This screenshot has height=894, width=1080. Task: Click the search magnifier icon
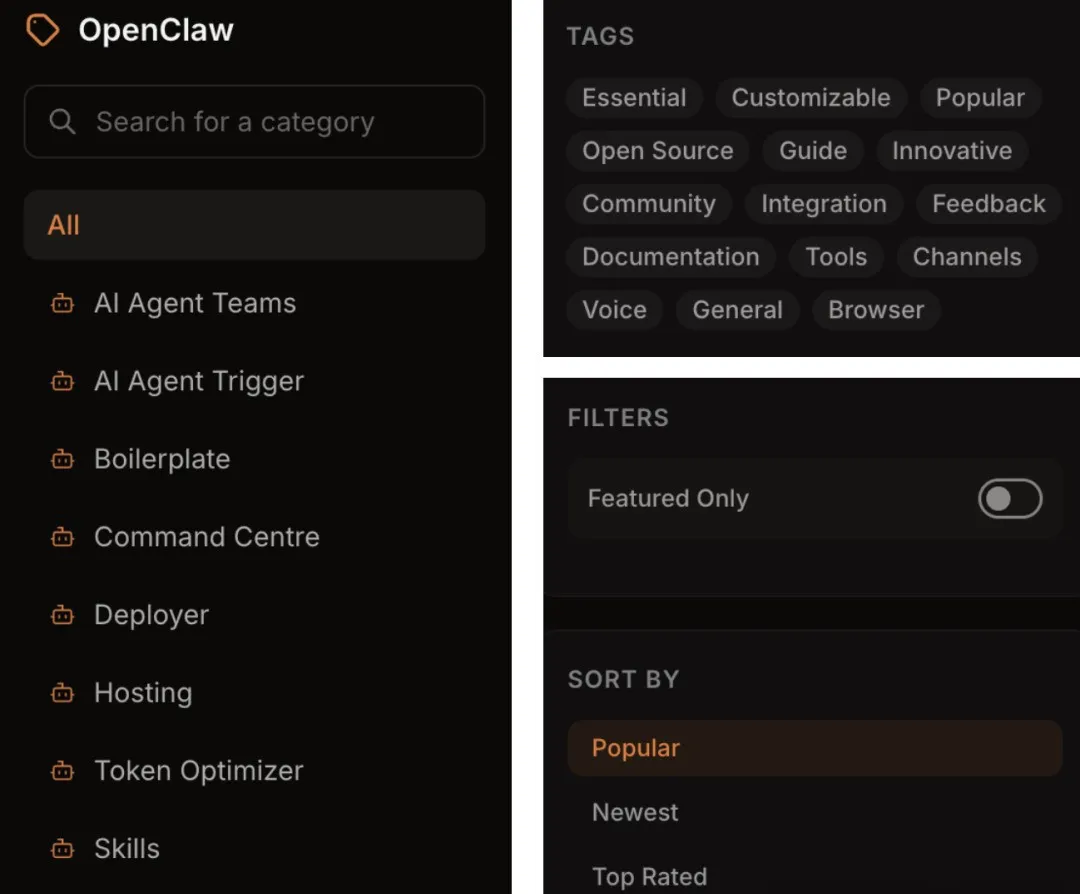(62, 122)
